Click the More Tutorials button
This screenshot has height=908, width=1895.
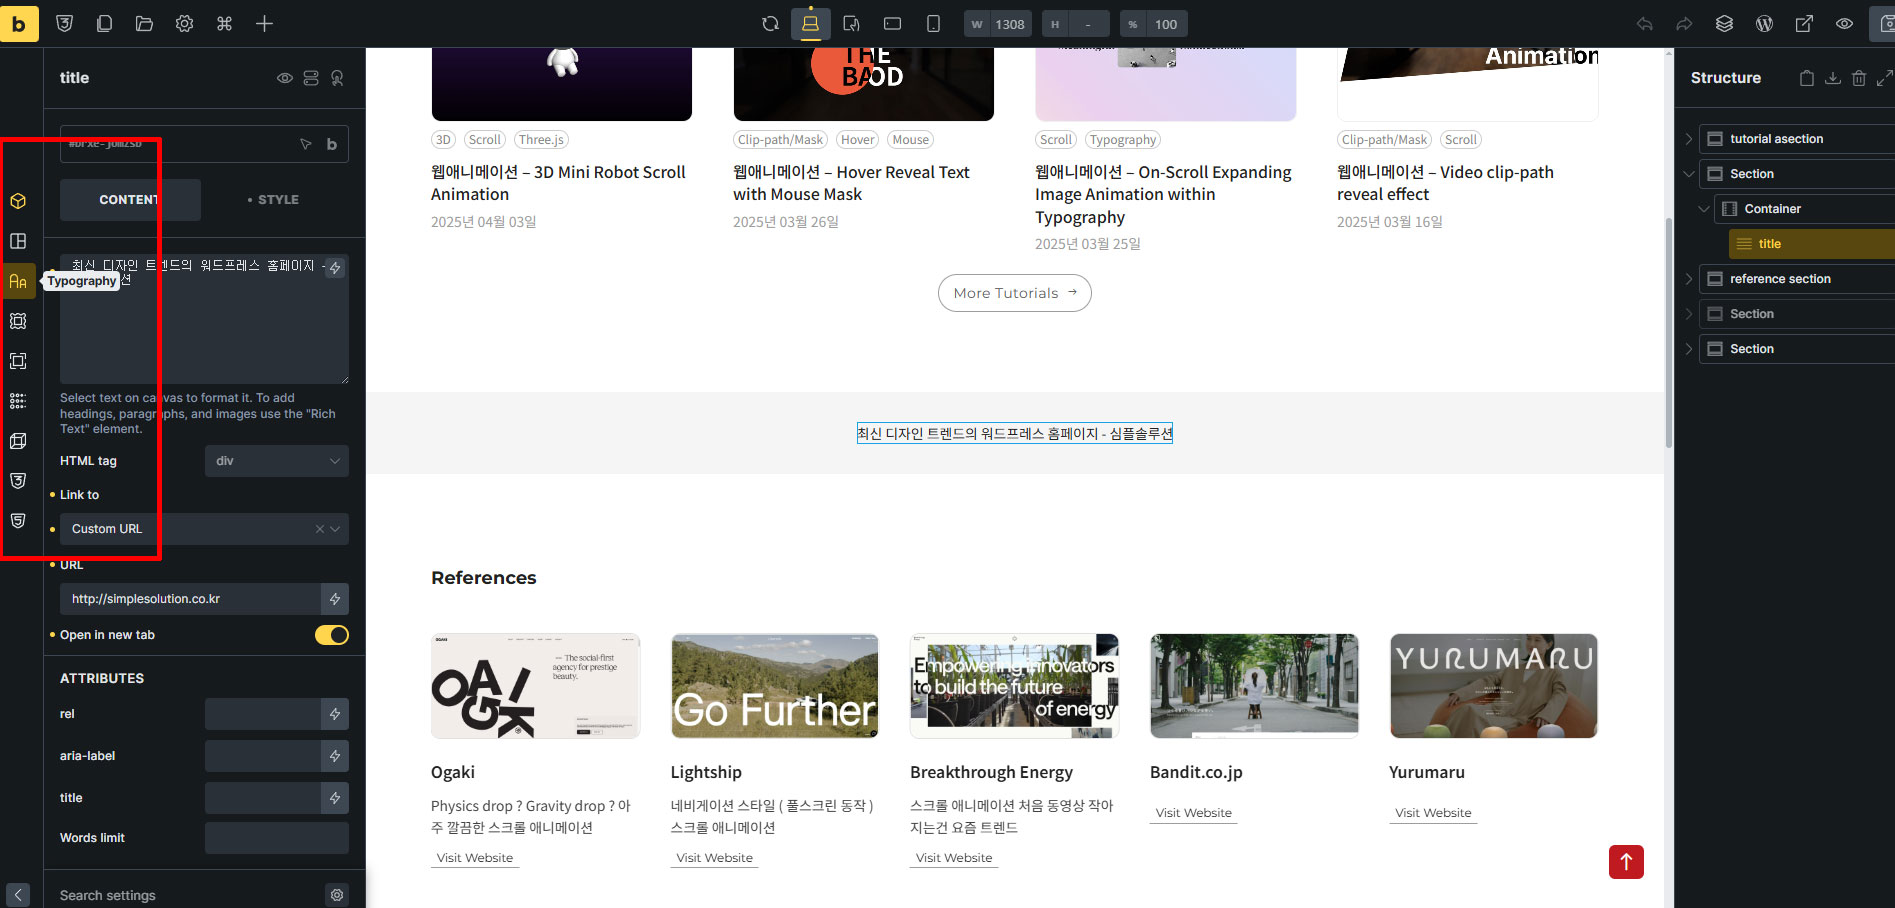point(1014,293)
